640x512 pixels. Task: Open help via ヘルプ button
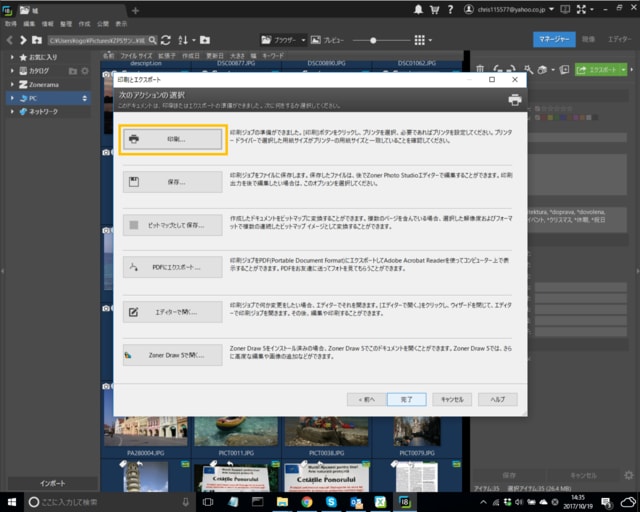(x=496, y=399)
